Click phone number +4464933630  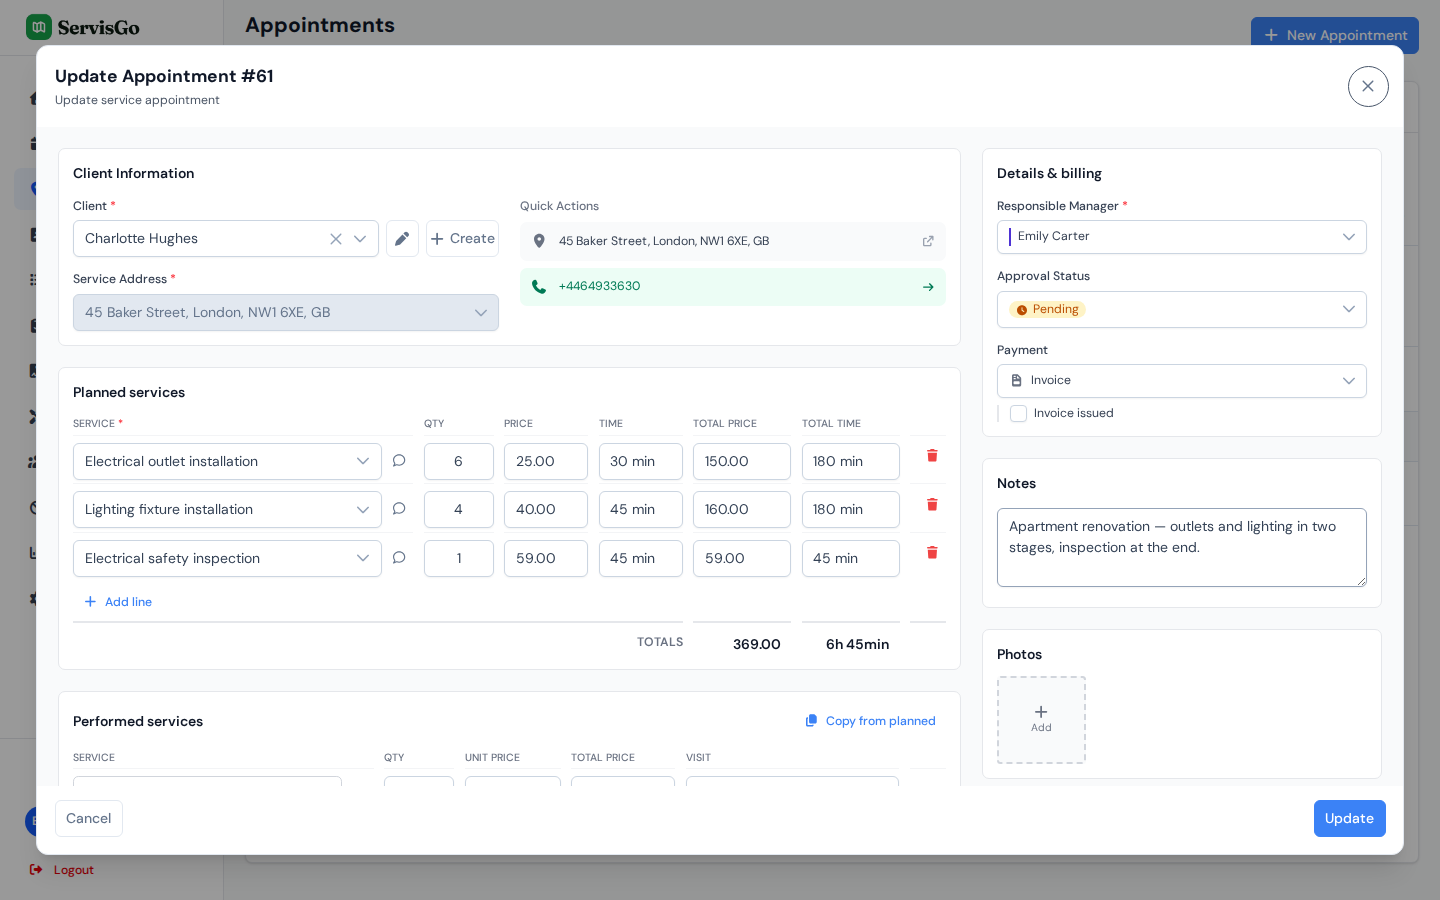(x=599, y=286)
